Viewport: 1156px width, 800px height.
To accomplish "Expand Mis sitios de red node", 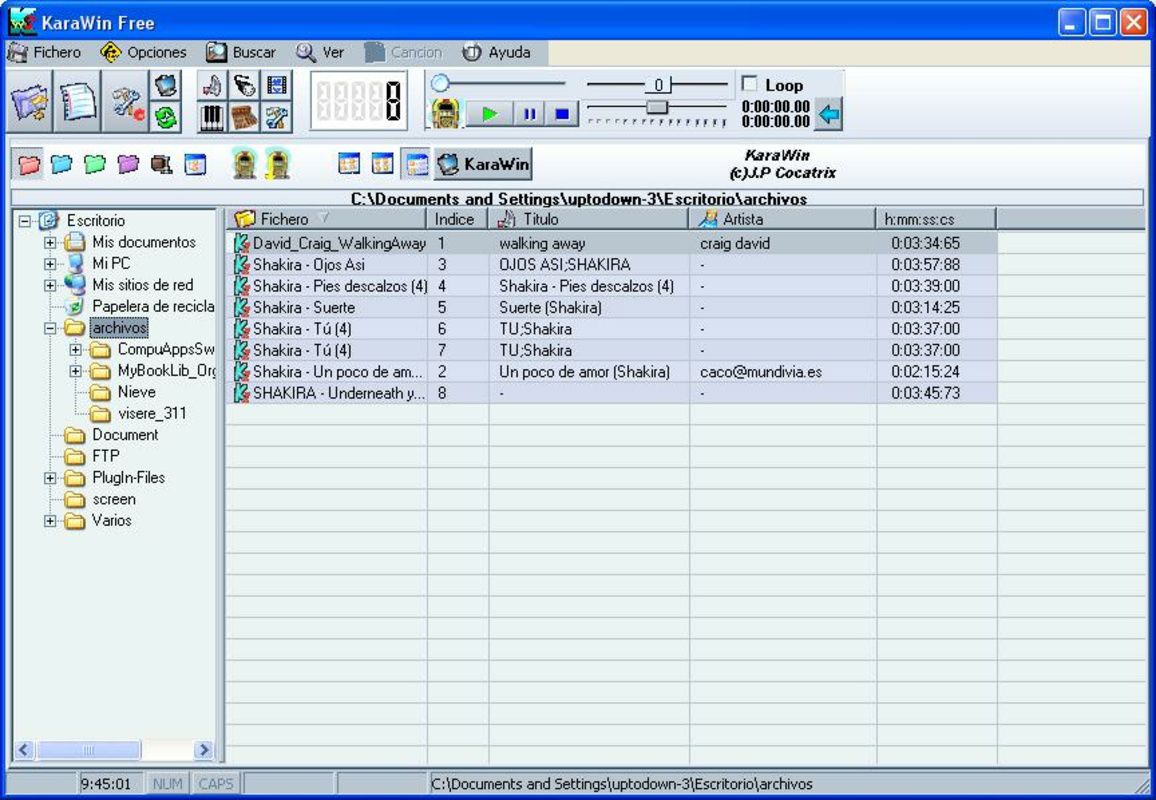I will tap(49, 285).
